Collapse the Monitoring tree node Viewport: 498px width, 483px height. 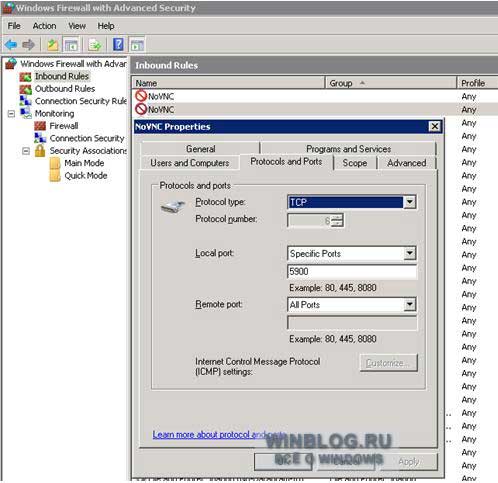(11, 114)
